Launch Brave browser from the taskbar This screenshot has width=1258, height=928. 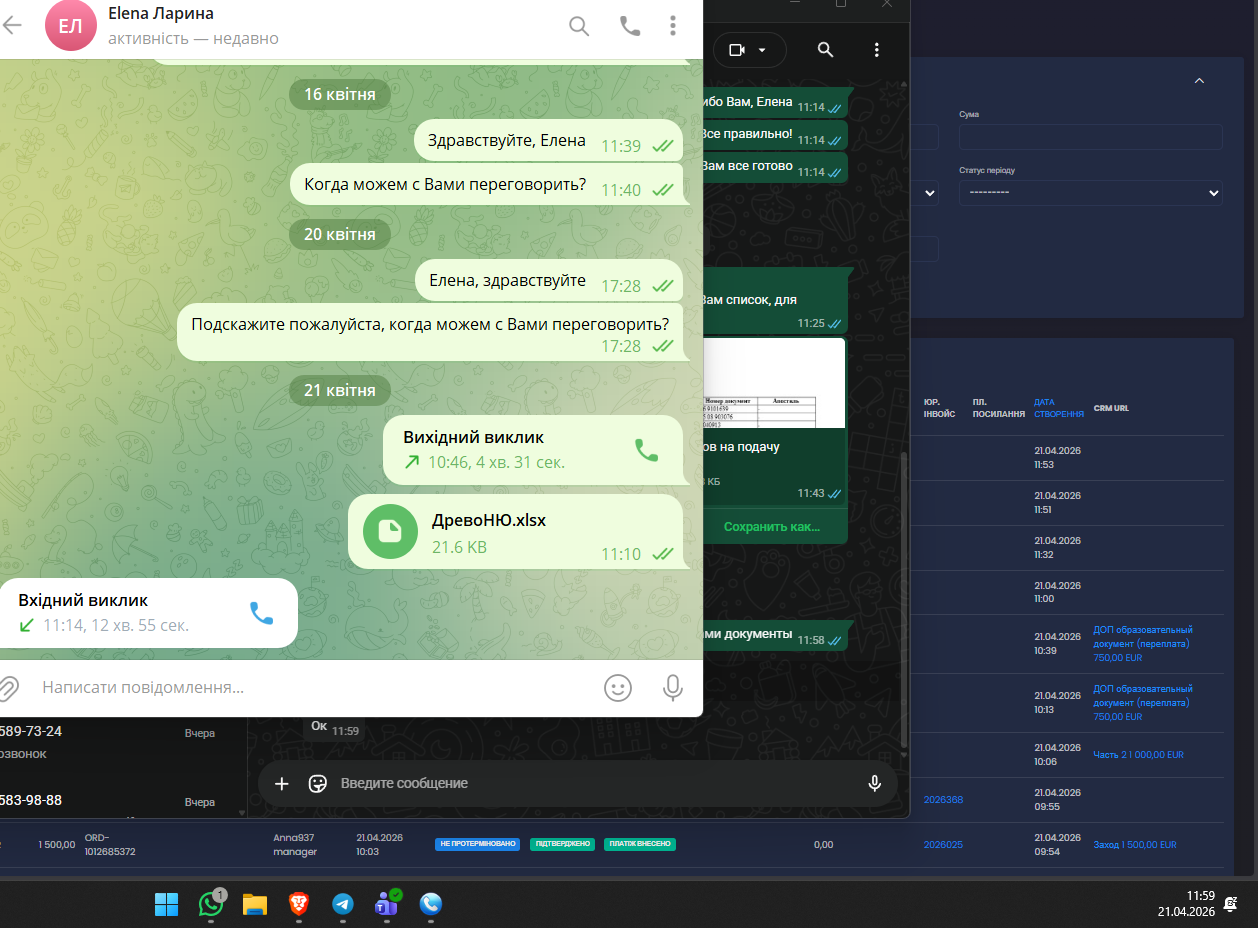pos(298,904)
